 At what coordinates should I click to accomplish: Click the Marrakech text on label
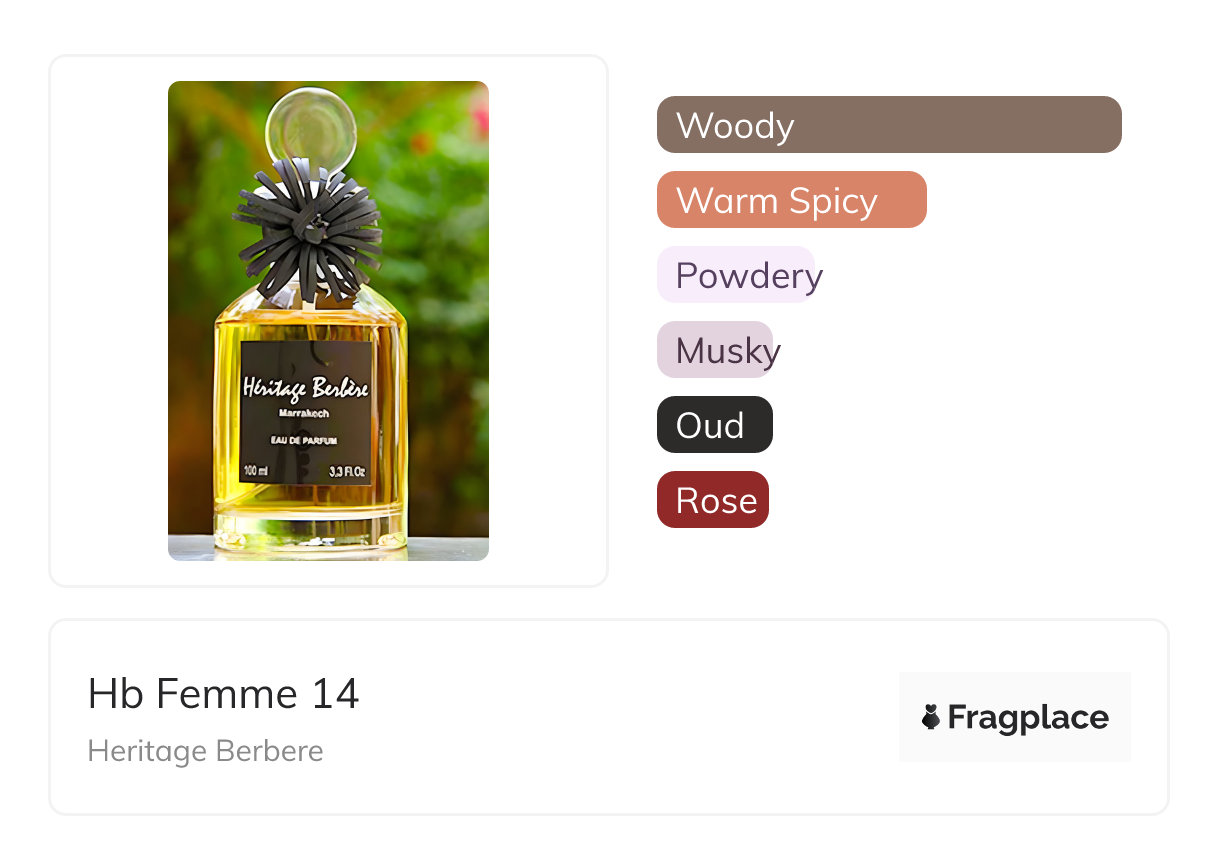point(304,414)
